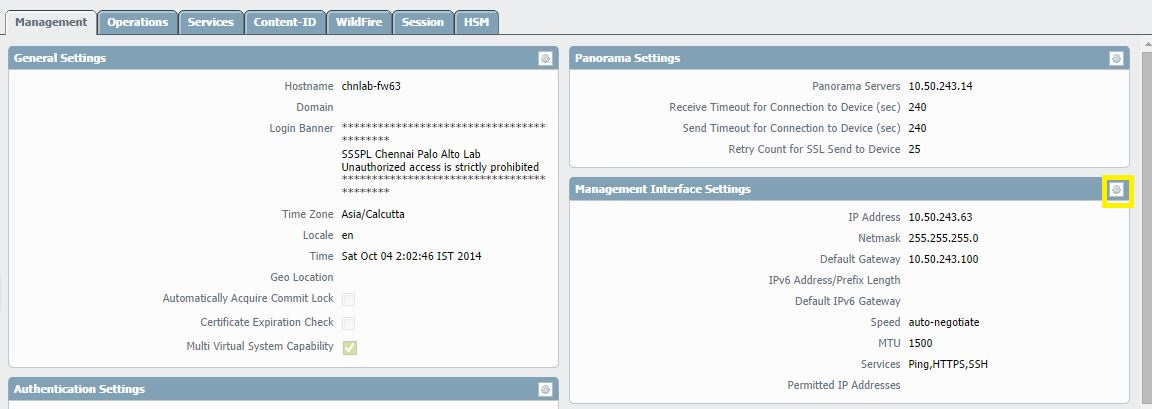This screenshot has width=1152, height=409.
Task: Click the Login Banner text SSSPL Chennai
Action: 411,154
